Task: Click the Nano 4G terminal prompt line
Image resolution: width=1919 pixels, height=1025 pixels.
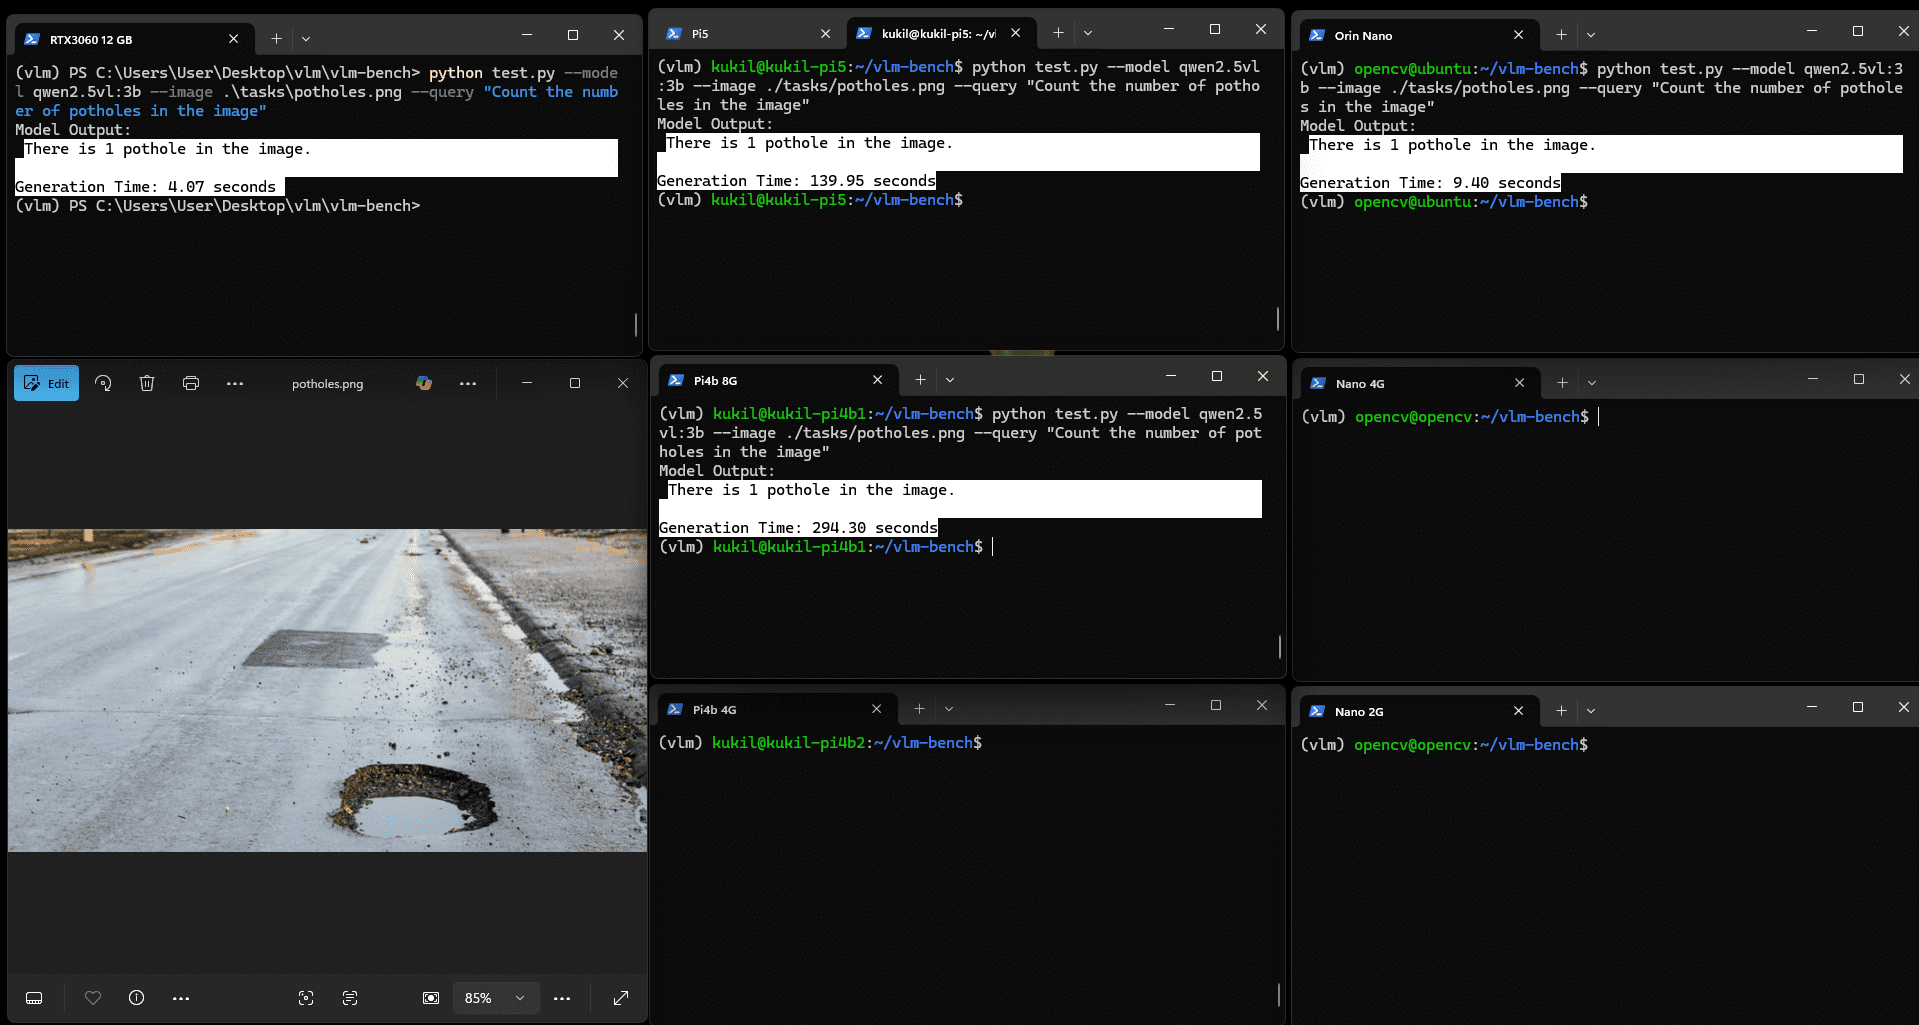Action: tap(1445, 417)
